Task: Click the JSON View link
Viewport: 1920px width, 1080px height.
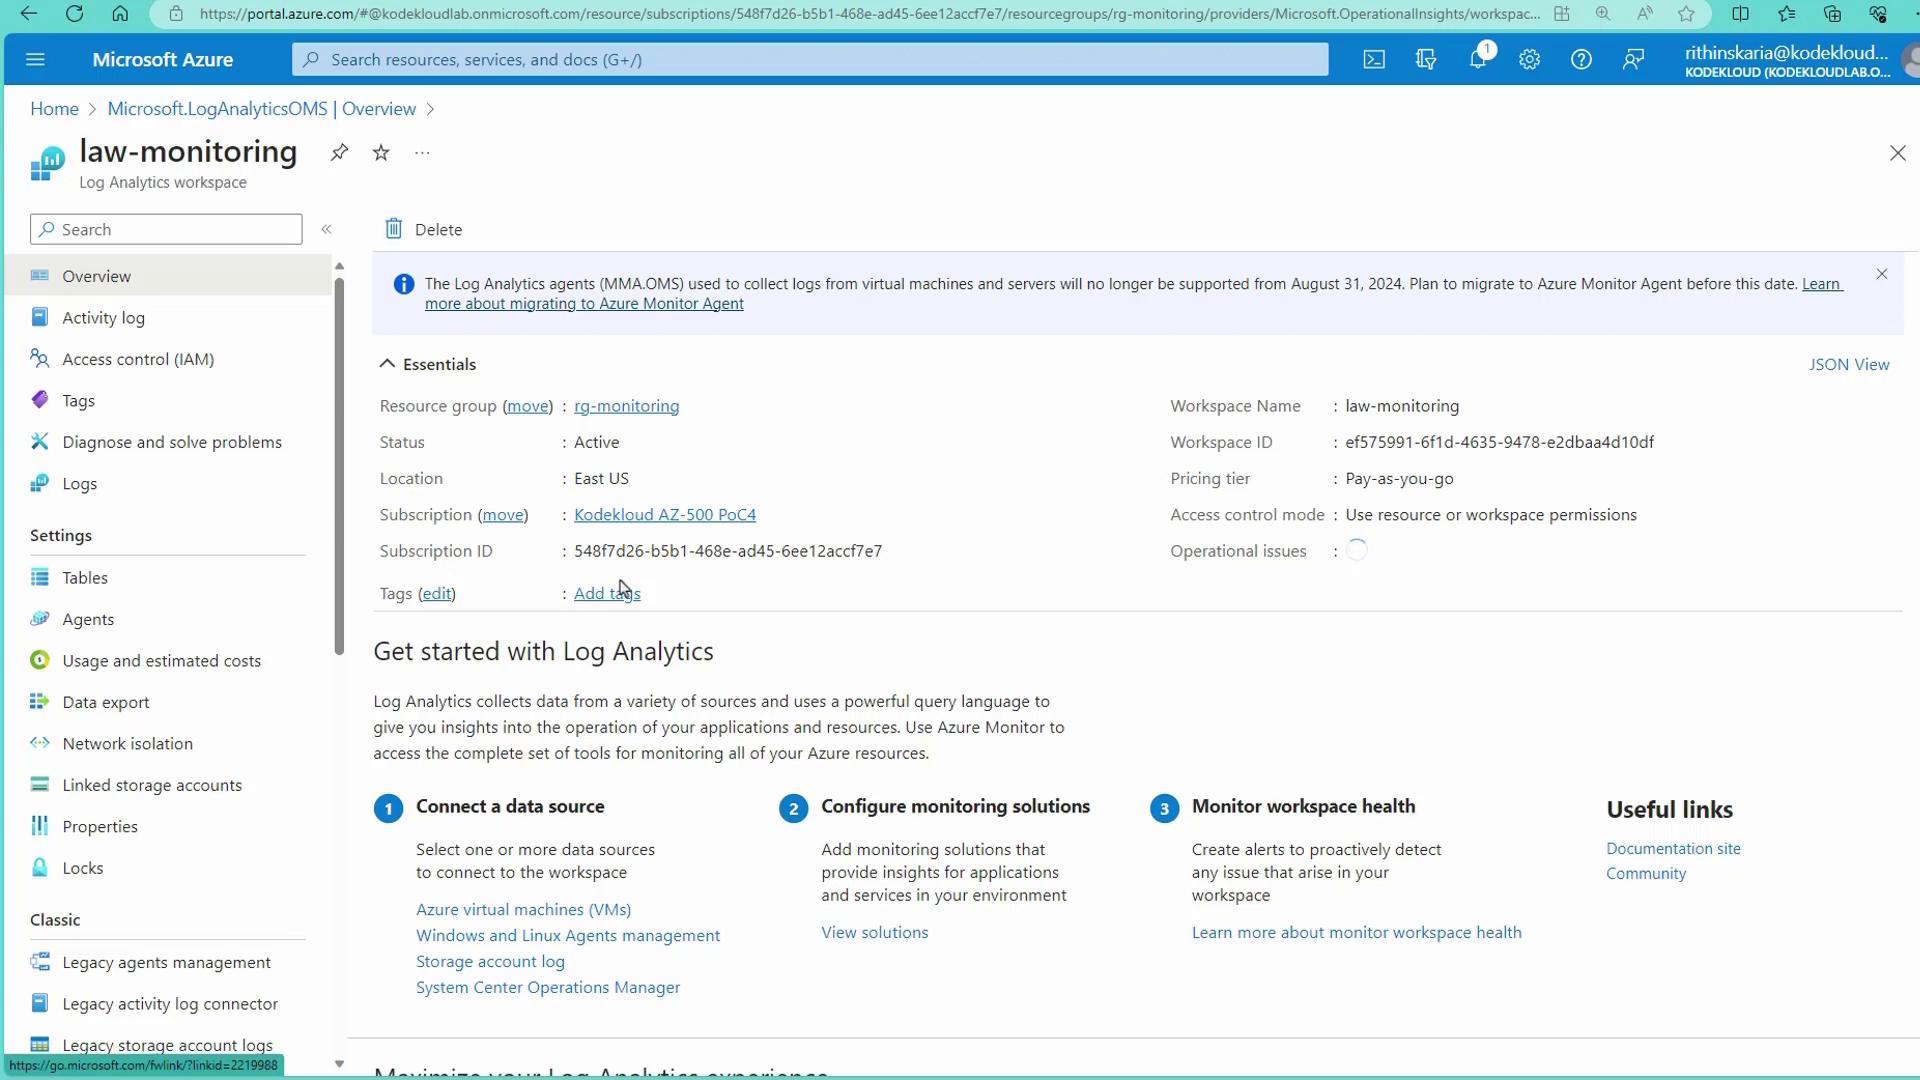Action: click(x=1848, y=364)
